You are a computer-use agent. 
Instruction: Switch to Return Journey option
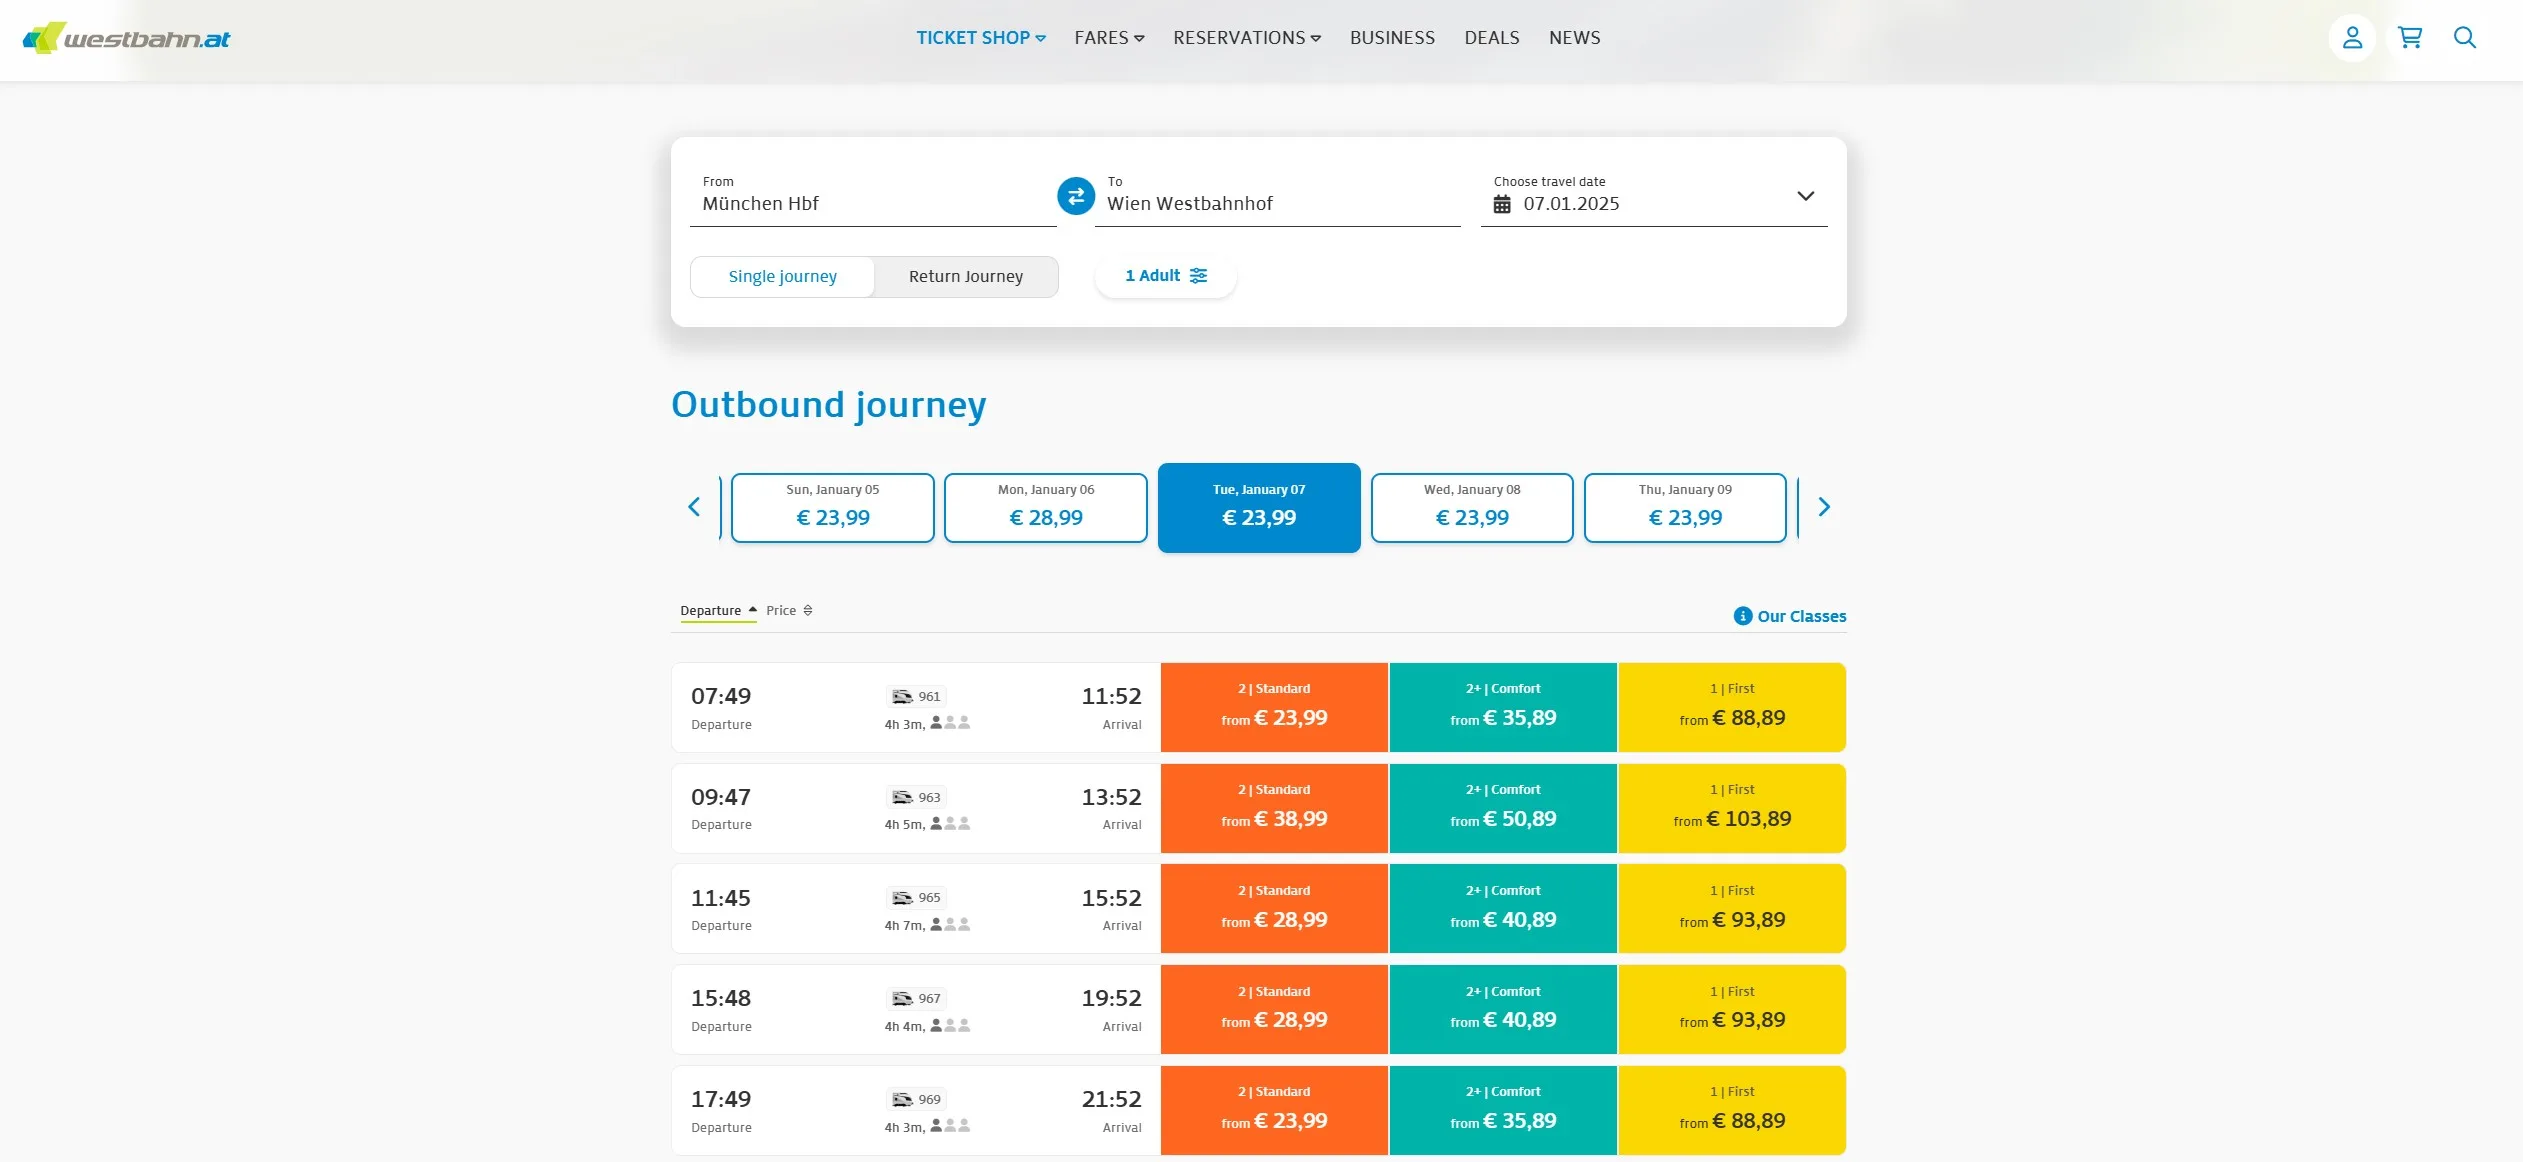coord(966,277)
